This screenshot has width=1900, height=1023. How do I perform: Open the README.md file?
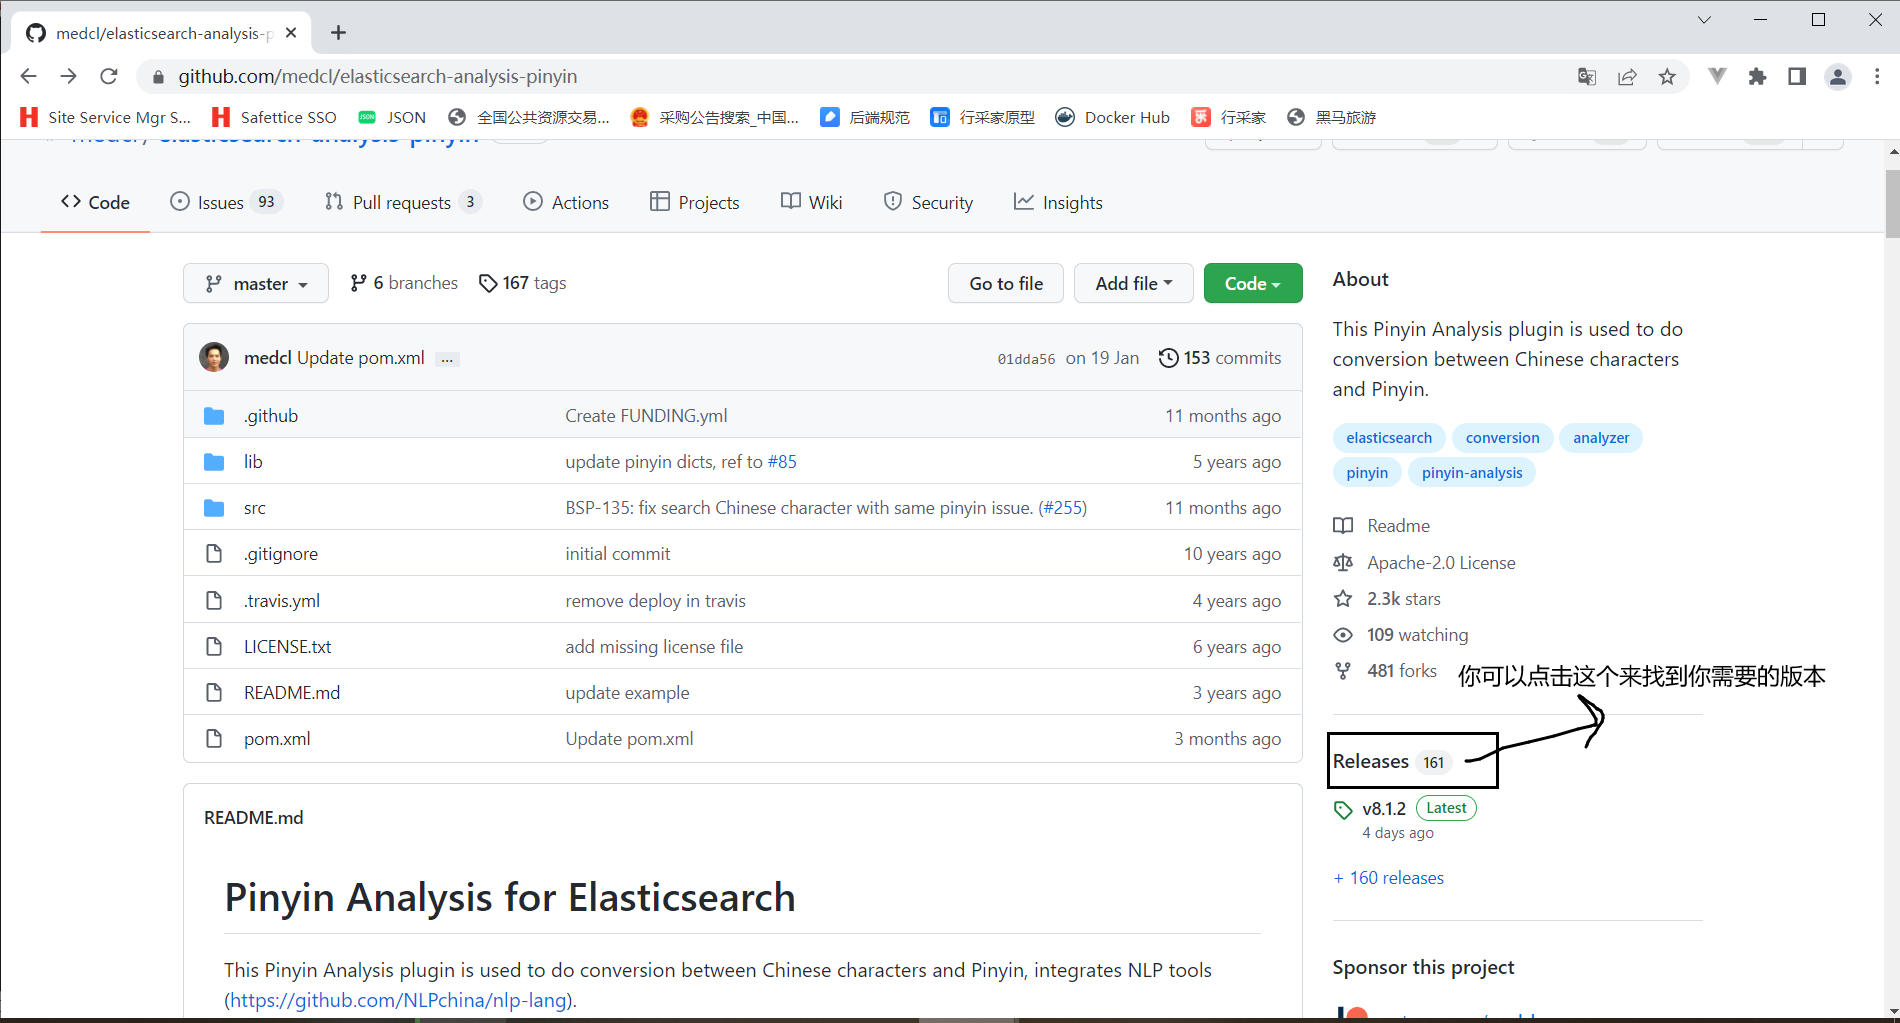[292, 692]
